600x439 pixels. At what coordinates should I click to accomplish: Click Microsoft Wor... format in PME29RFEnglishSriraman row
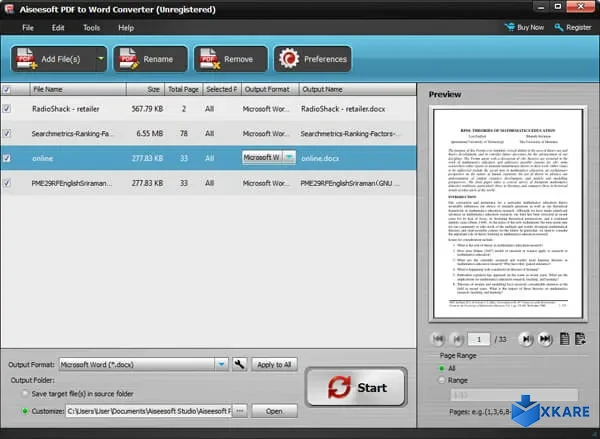[x=266, y=183]
